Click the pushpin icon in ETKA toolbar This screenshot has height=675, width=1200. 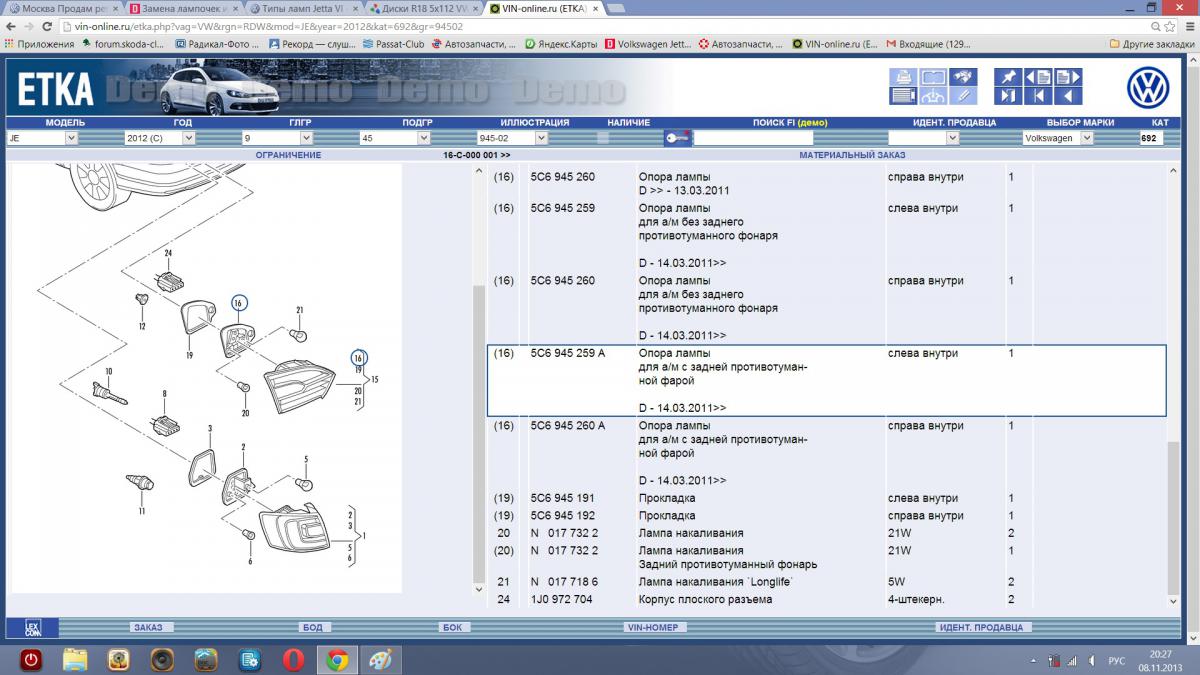[x=1007, y=77]
